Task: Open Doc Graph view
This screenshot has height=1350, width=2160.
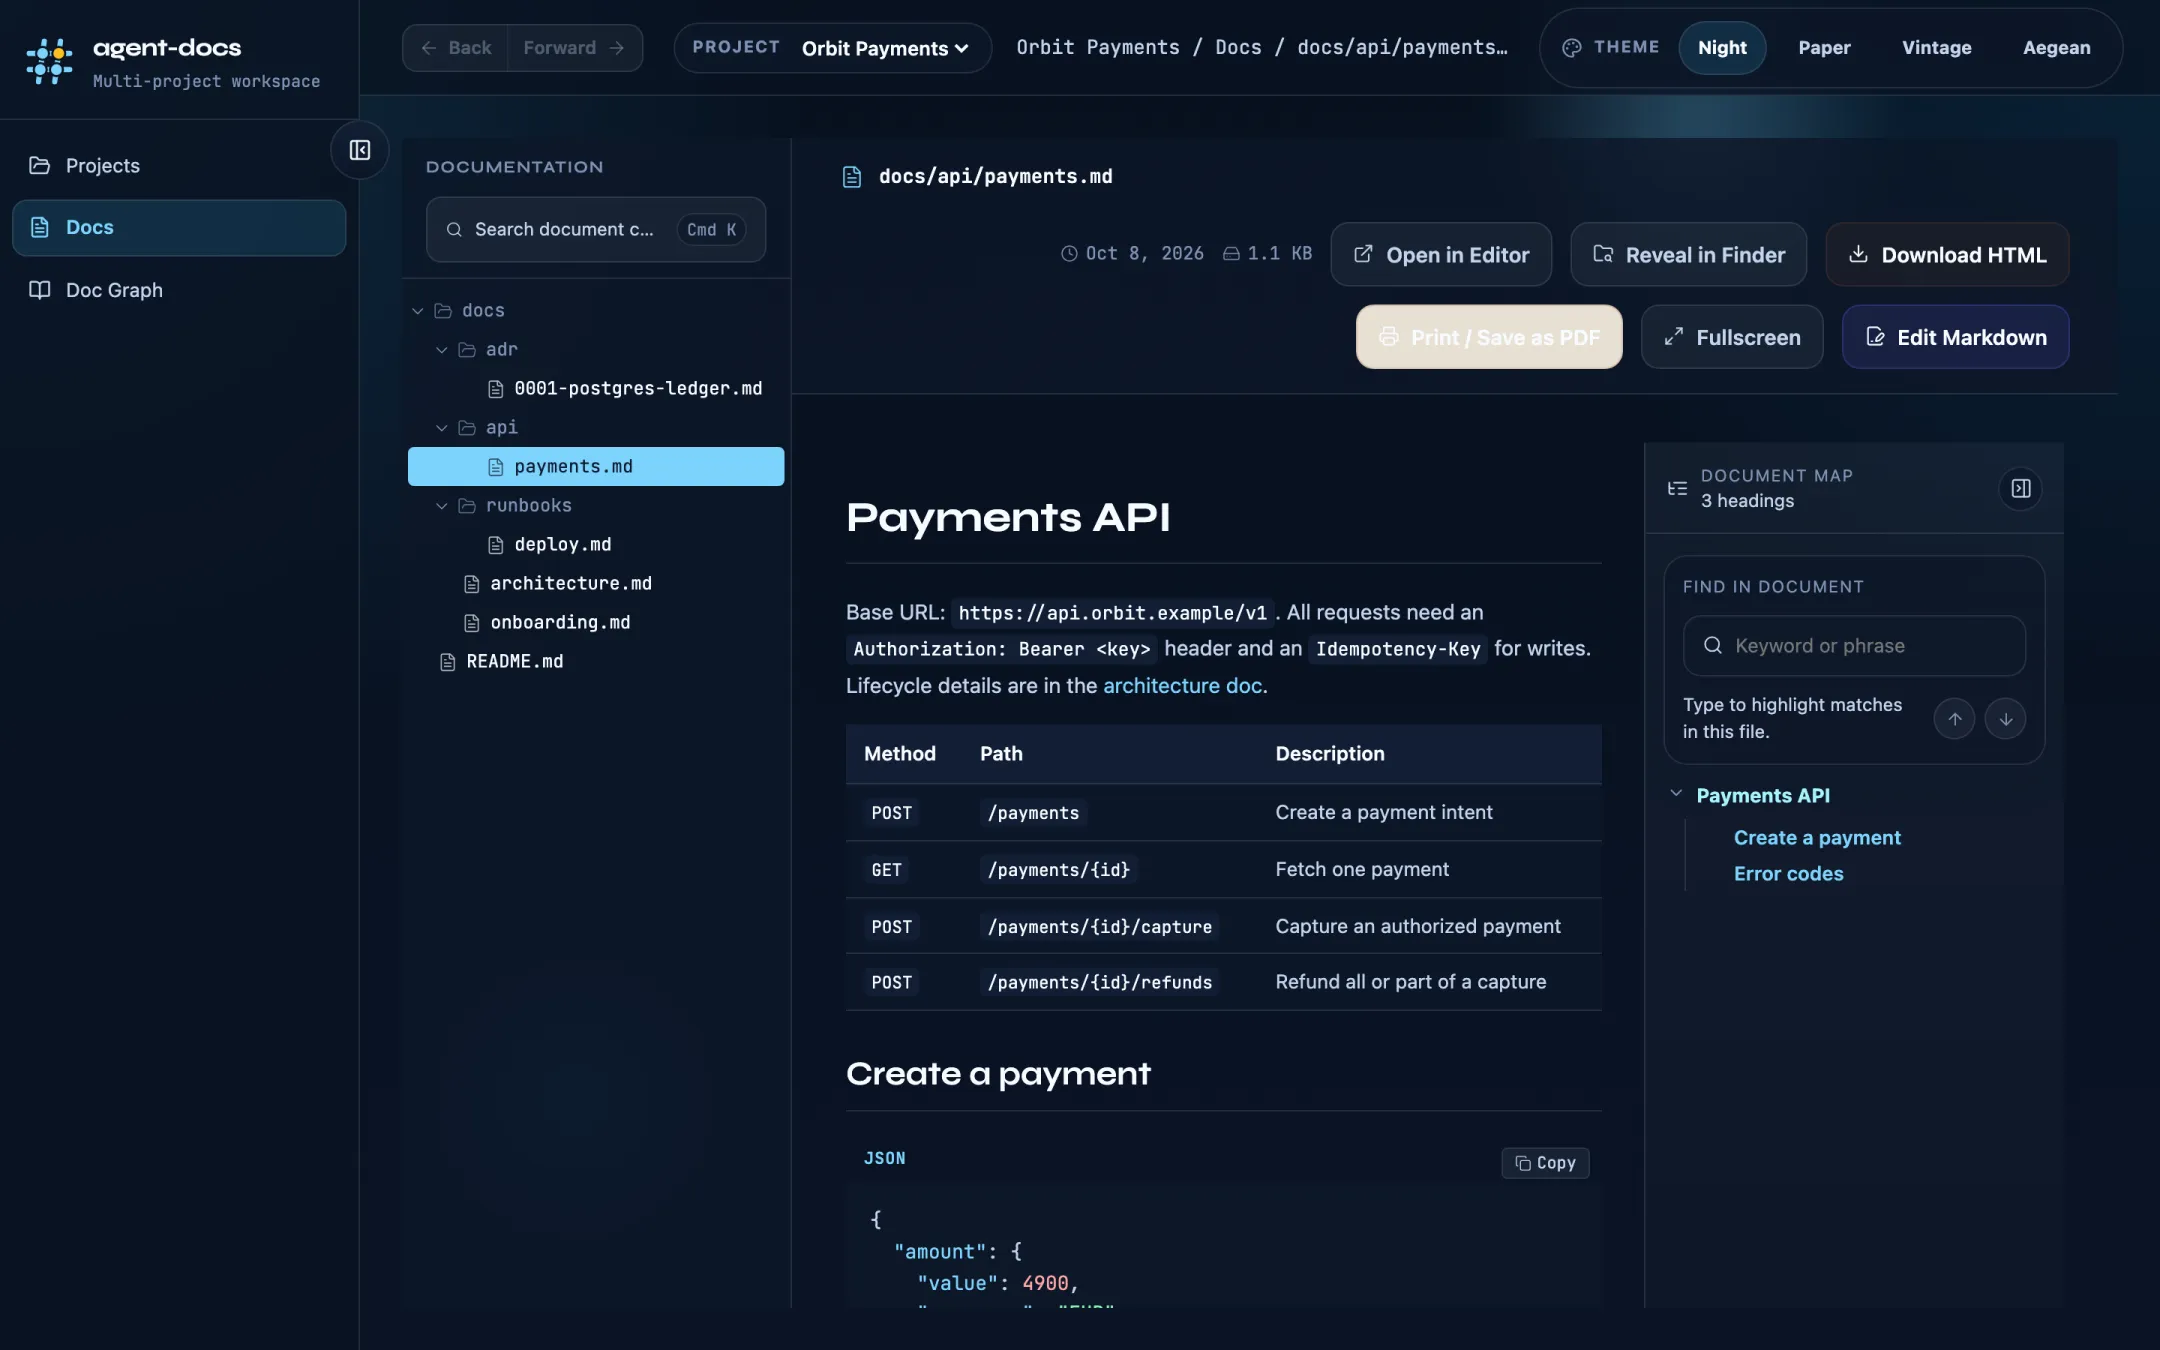Action: pyautogui.click(x=179, y=290)
